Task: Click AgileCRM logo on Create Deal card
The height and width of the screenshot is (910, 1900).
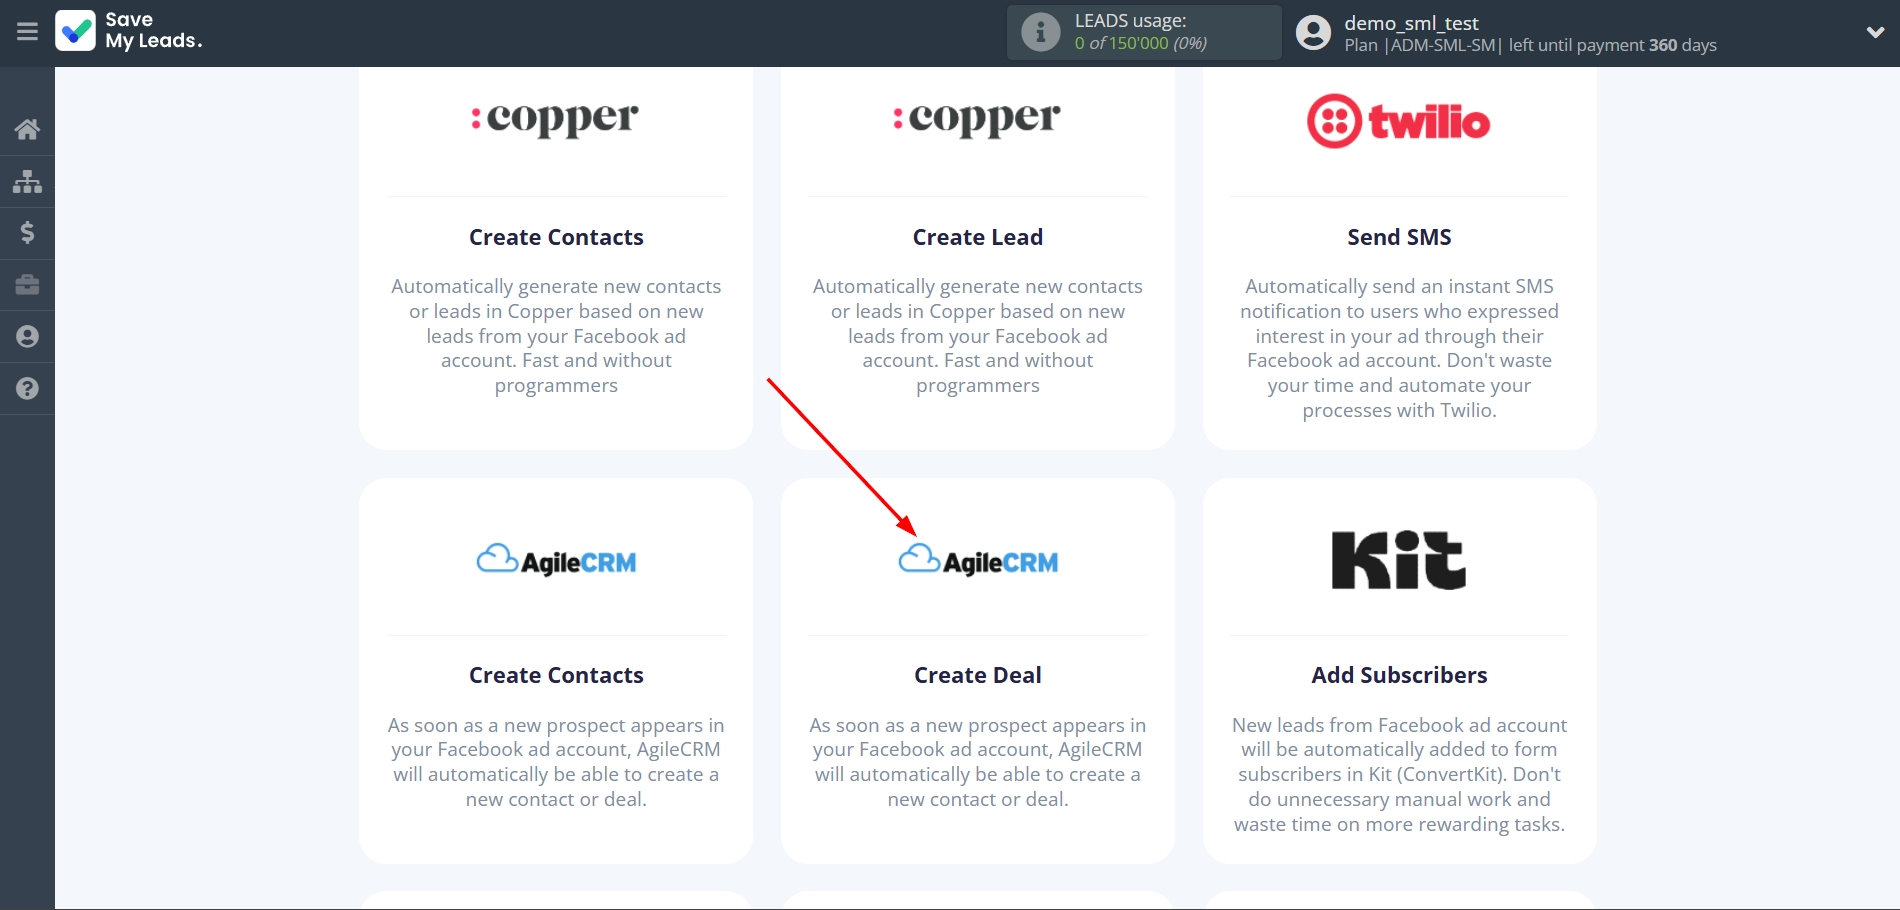Action: (978, 561)
